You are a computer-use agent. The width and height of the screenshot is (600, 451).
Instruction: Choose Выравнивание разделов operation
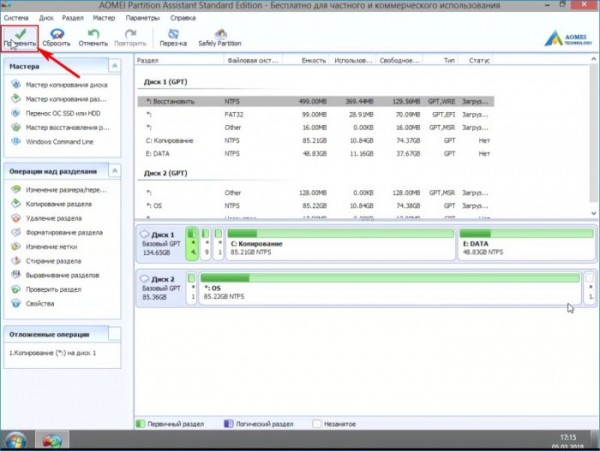coord(62,275)
